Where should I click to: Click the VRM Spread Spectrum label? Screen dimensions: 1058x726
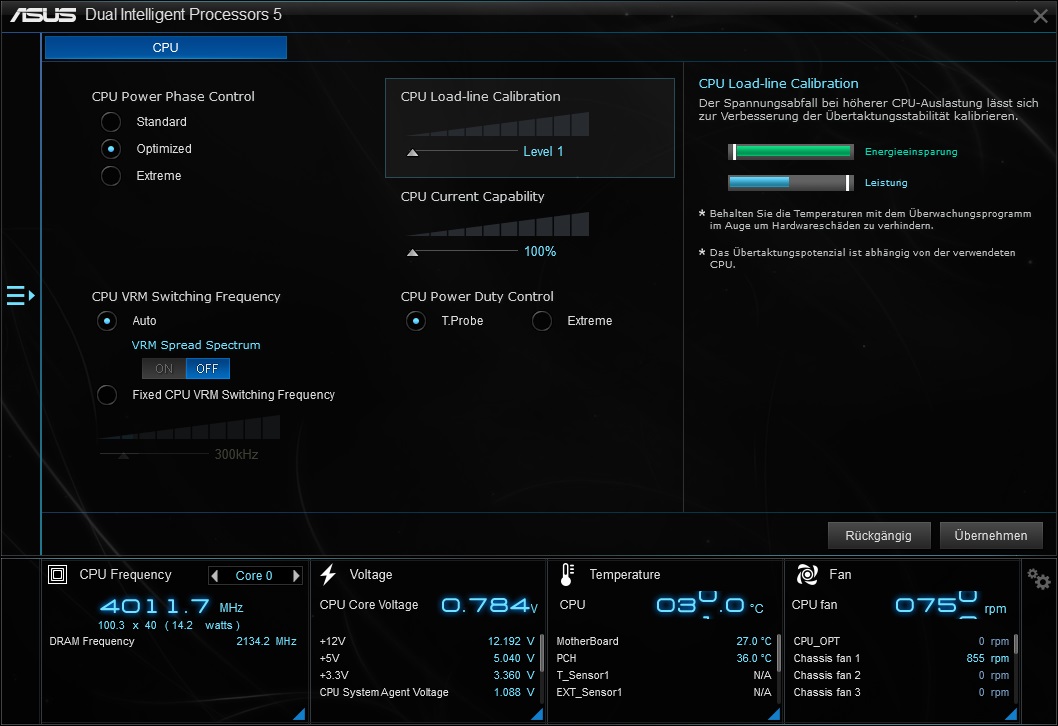196,345
